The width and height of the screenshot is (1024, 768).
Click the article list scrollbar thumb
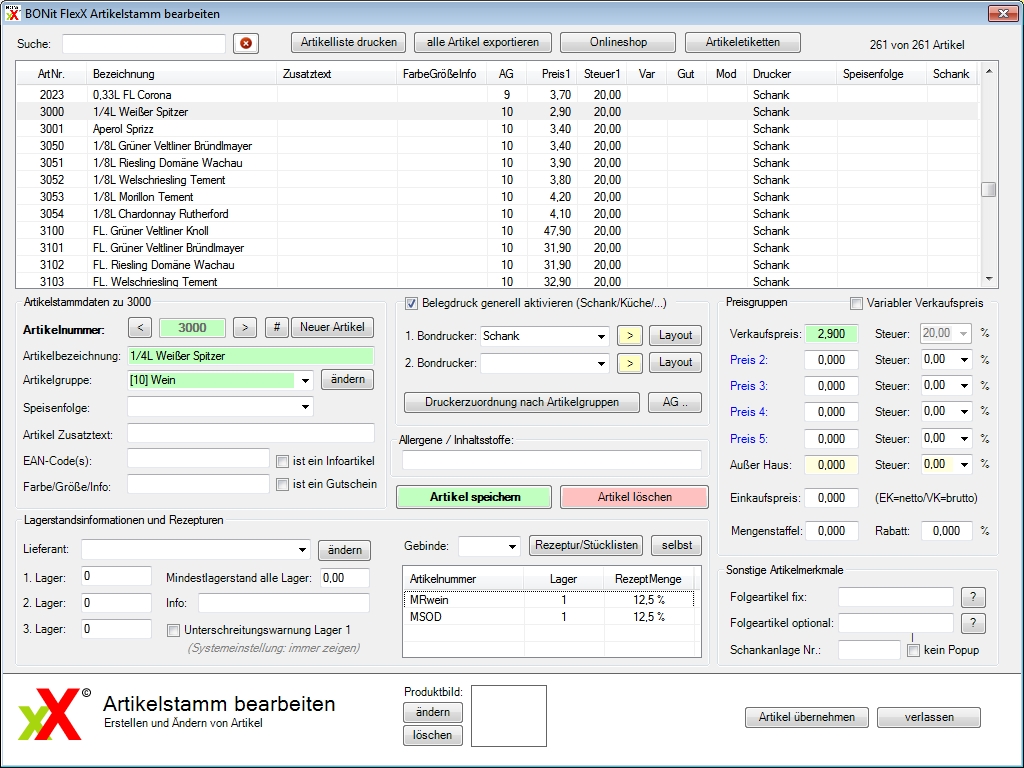click(x=989, y=189)
